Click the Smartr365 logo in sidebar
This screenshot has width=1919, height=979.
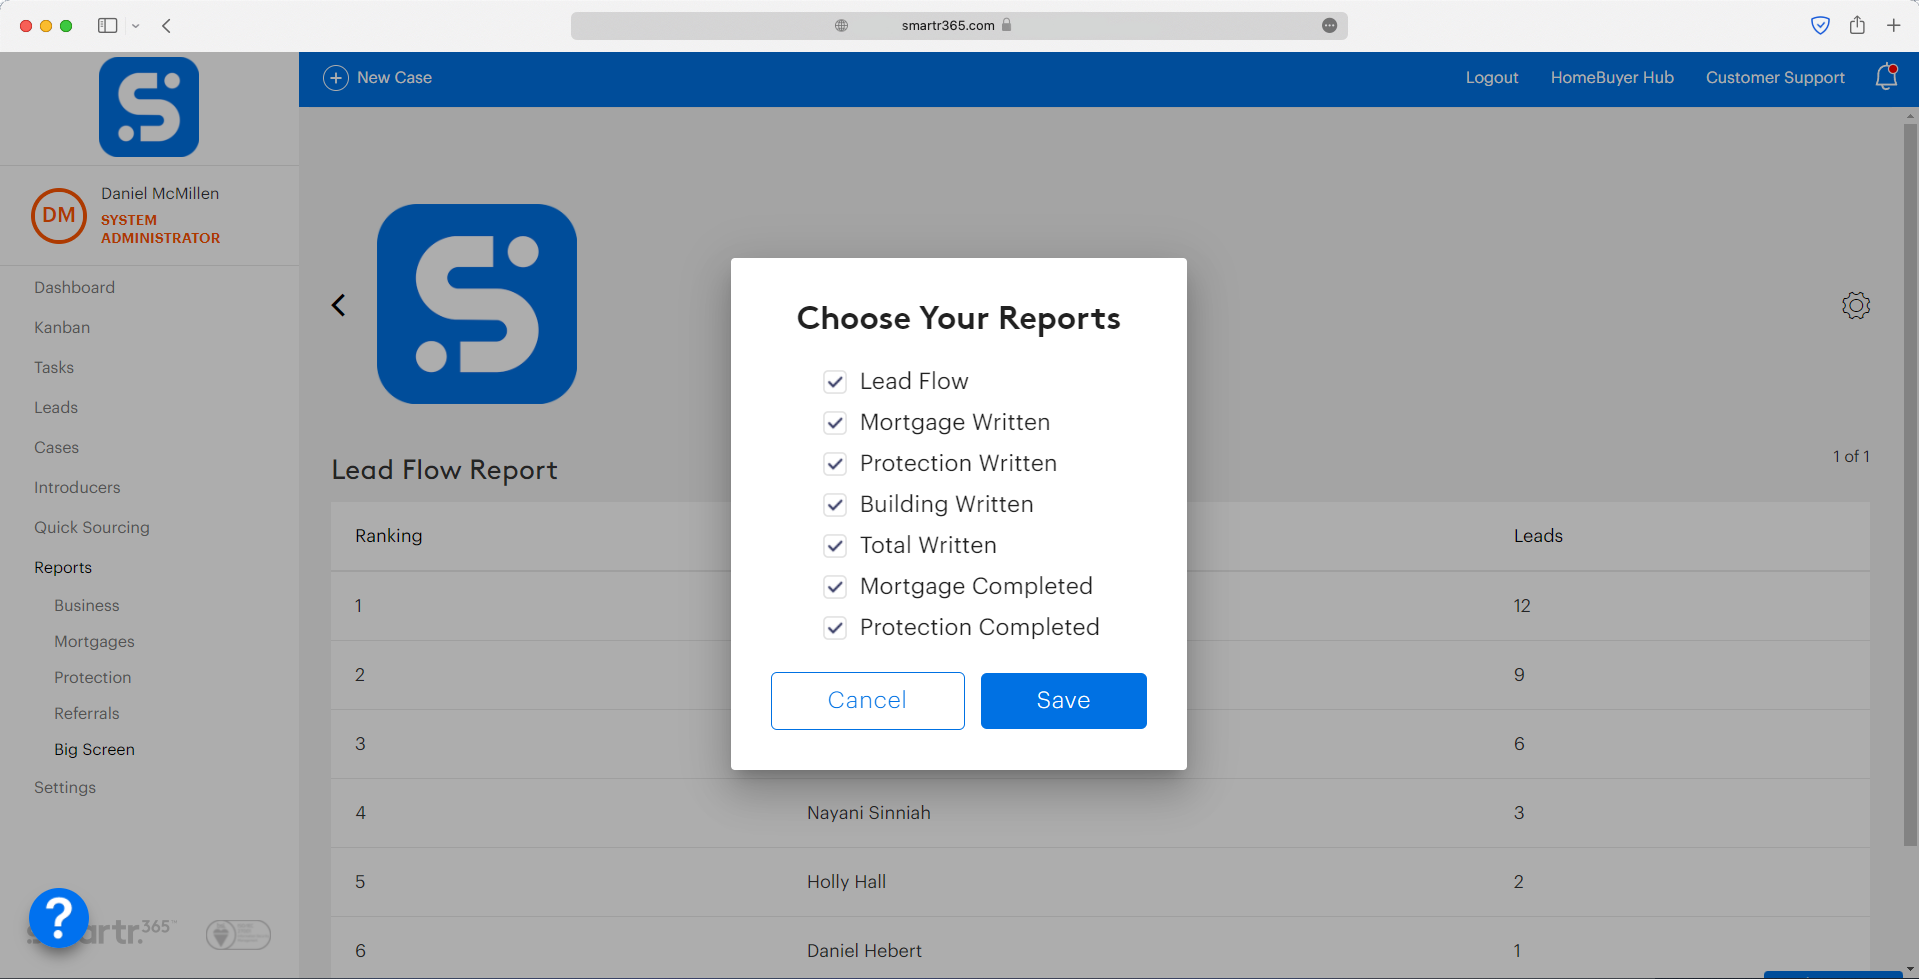149,107
